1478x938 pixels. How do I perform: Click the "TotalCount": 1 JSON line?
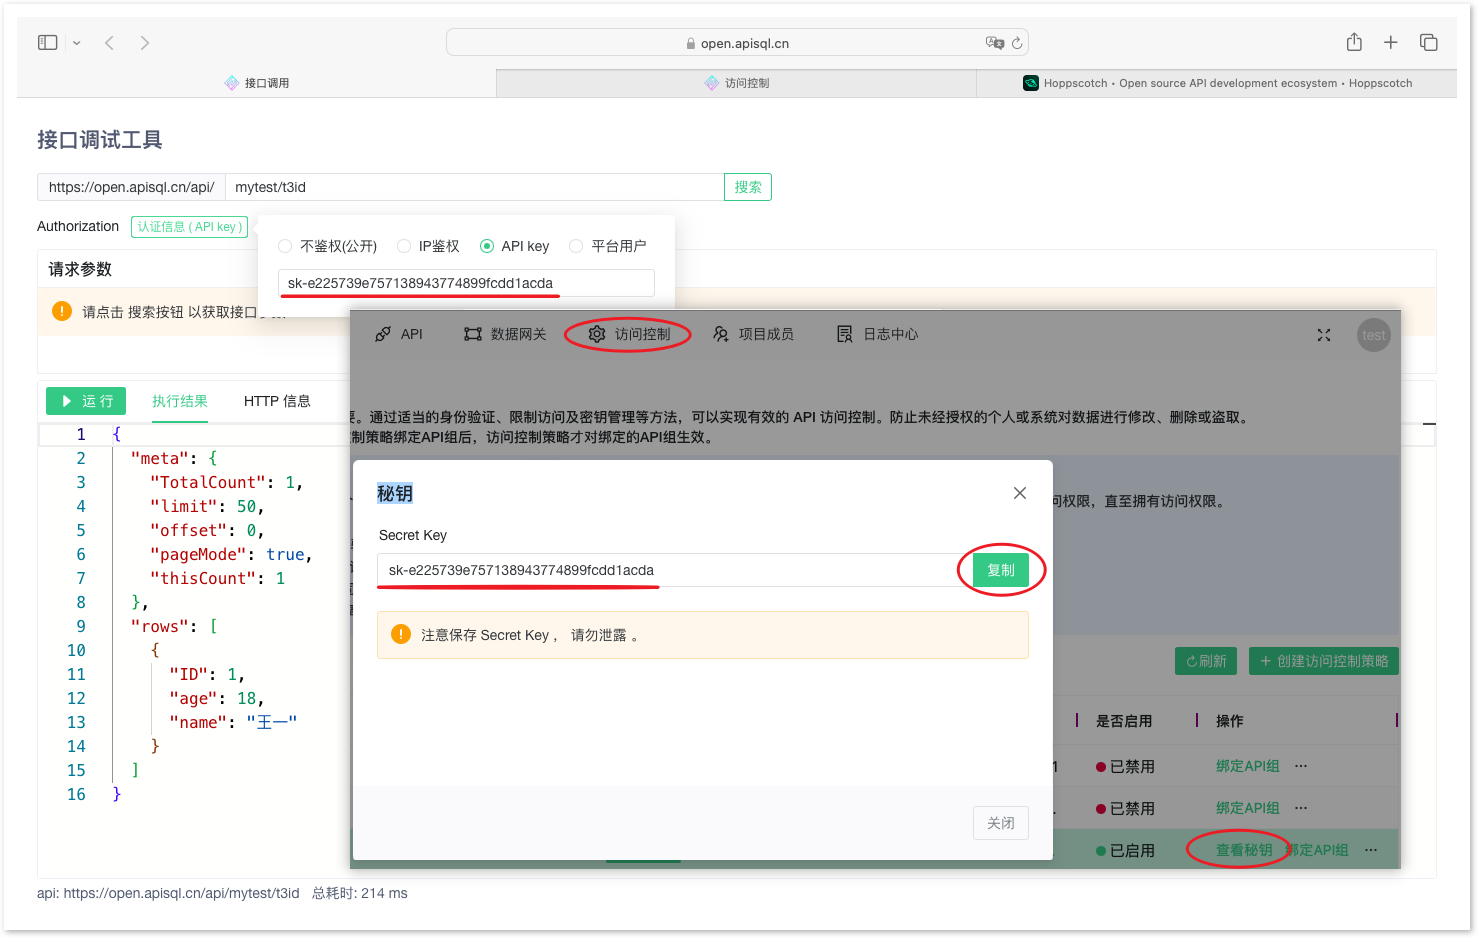coord(226,482)
